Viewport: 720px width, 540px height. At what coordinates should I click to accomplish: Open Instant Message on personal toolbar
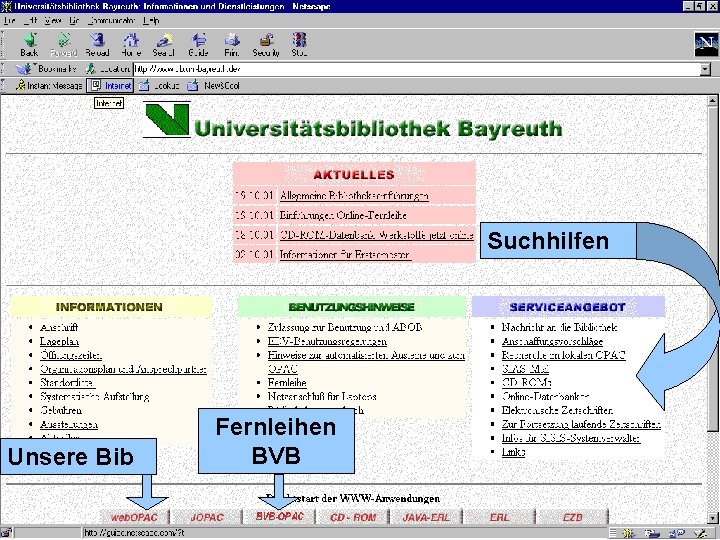(49, 85)
